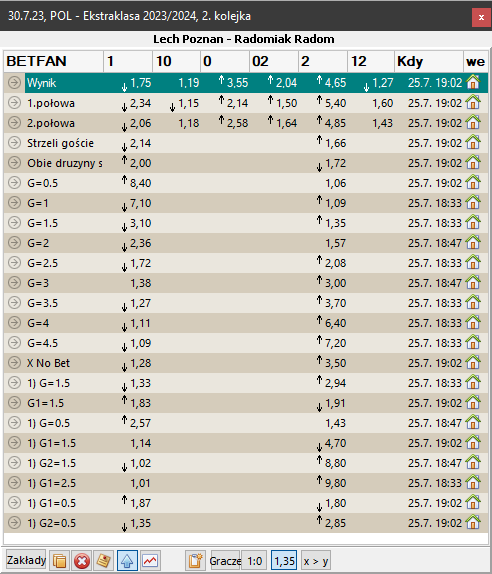
Task: Click the column header labeled 0
Action: 225,61
